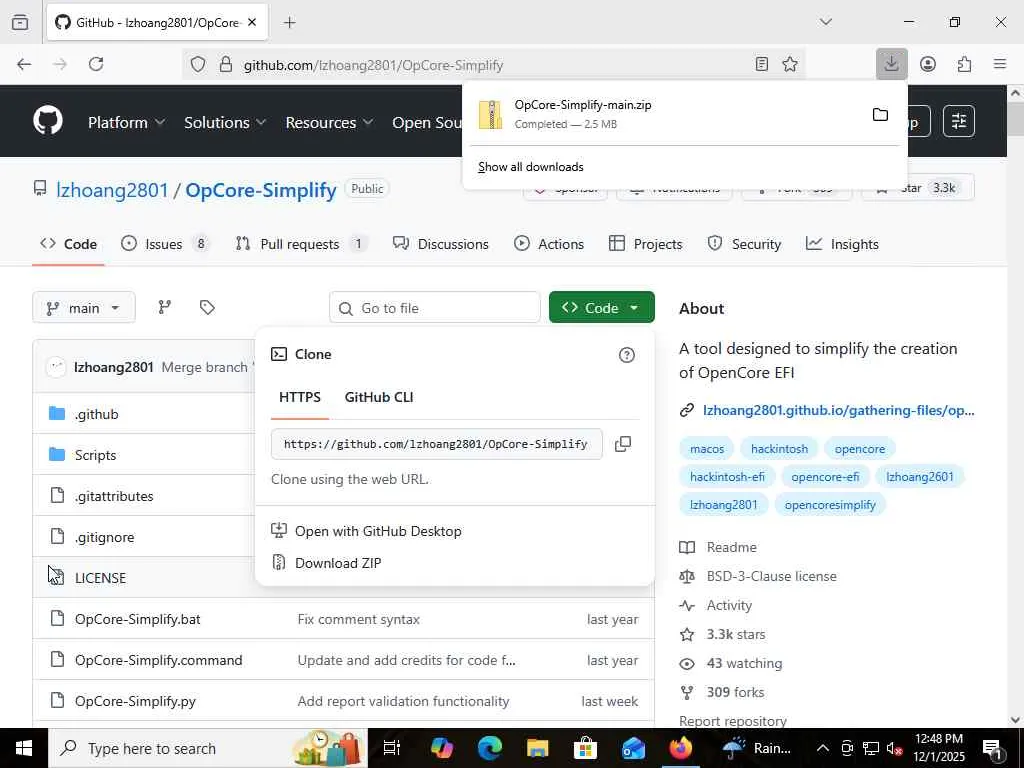Show hidden system tray icons
The width and height of the screenshot is (1024, 768).
(823, 748)
